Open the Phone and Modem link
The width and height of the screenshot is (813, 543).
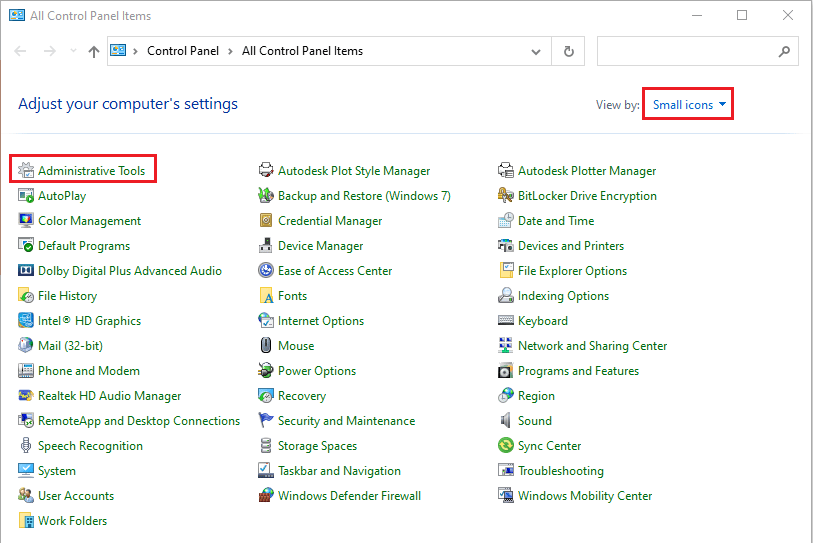(x=89, y=371)
